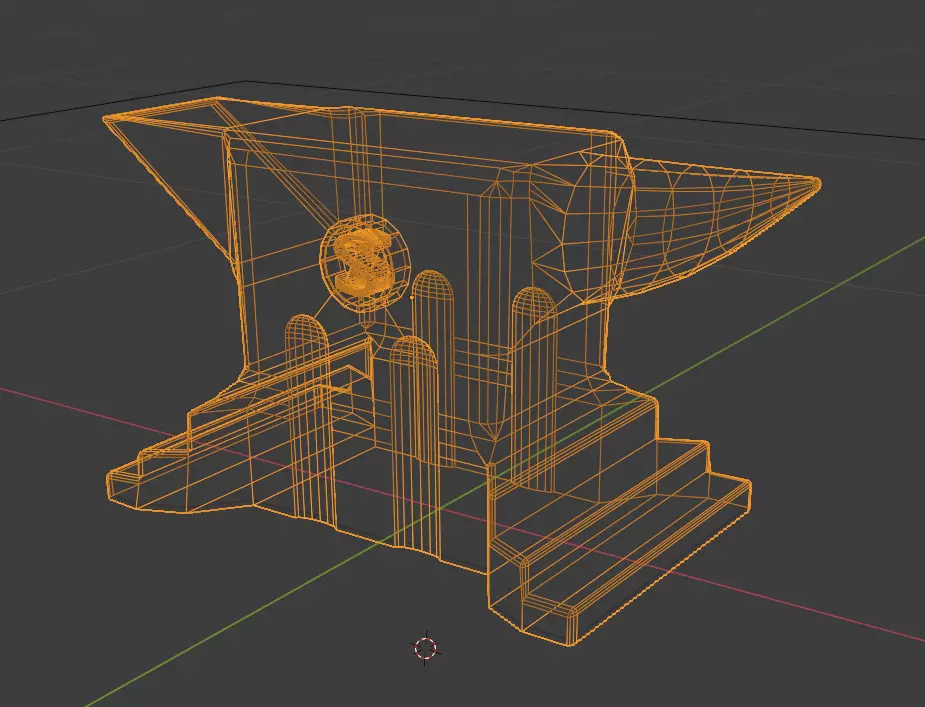Image resolution: width=925 pixels, height=707 pixels.
Task: Select the circular medallion ring around the S
Action: pyautogui.click(x=364, y=263)
